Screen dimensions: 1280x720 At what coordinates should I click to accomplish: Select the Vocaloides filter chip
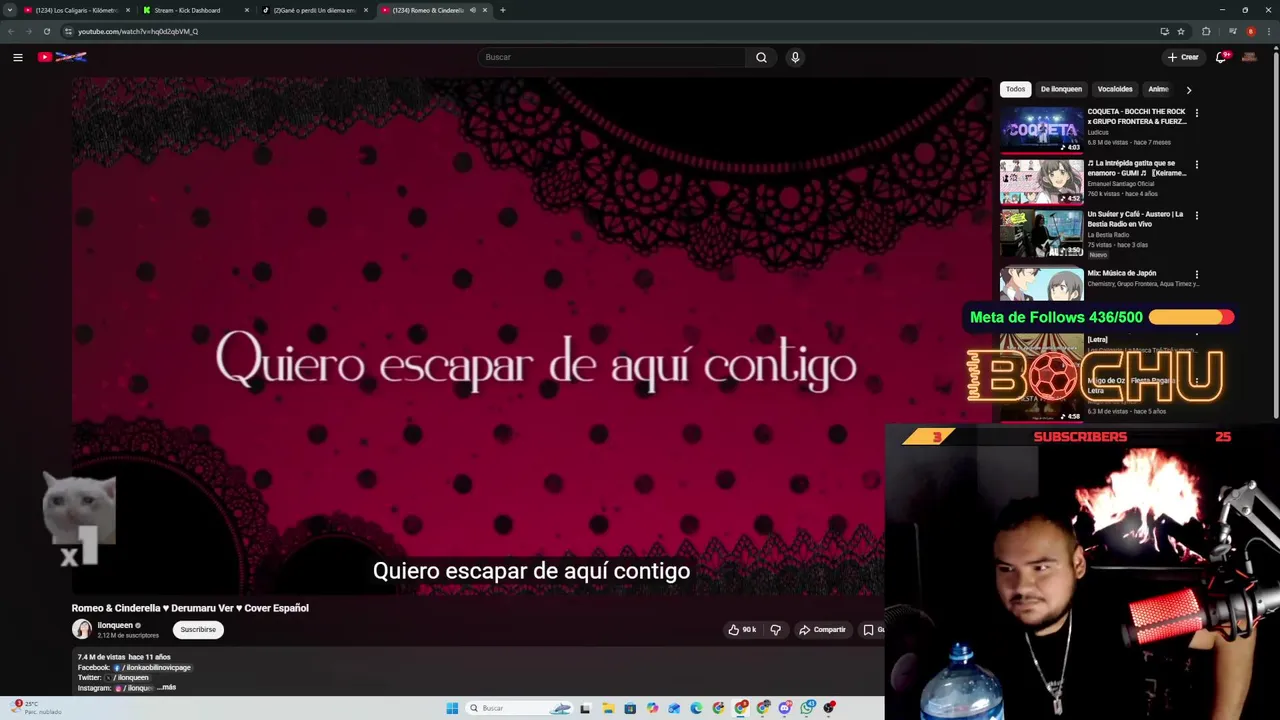pos(1115,89)
